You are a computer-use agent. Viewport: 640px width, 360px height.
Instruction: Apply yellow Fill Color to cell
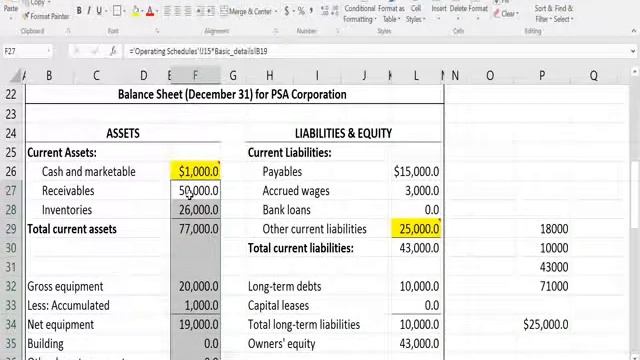pyautogui.click(x=136, y=11)
